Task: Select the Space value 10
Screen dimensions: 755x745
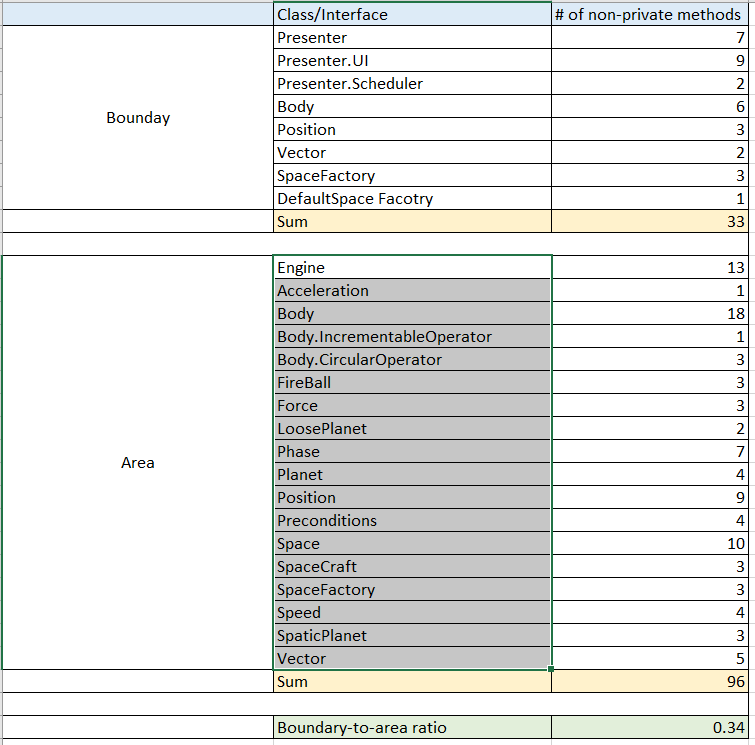Action: point(650,544)
